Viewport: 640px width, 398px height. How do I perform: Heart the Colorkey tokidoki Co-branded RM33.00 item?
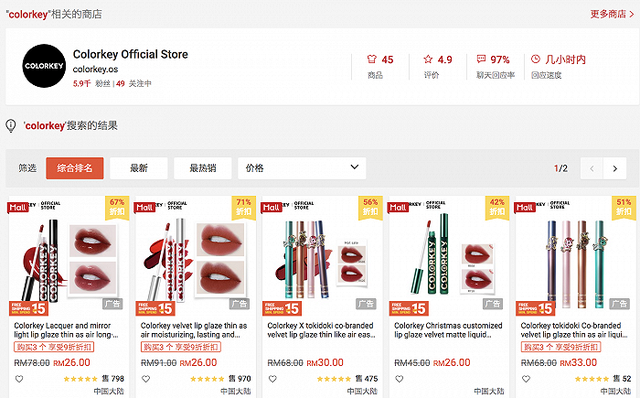pyautogui.click(x=526, y=379)
